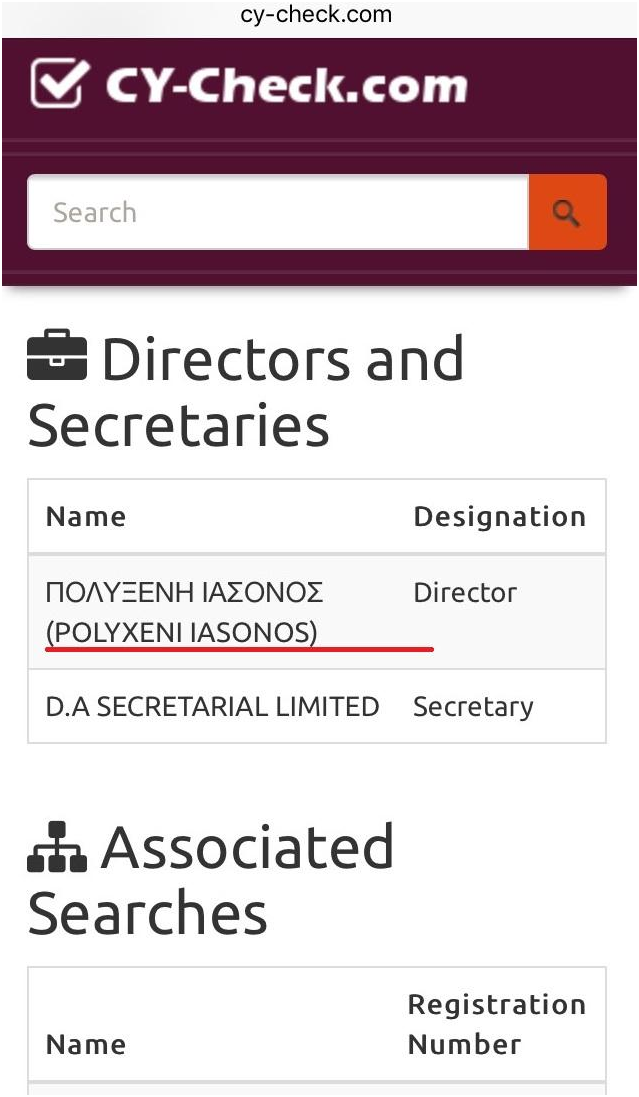The width and height of the screenshot is (639, 1097).
Task: Click the org chart icon beside Associated
Action: tap(57, 847)
